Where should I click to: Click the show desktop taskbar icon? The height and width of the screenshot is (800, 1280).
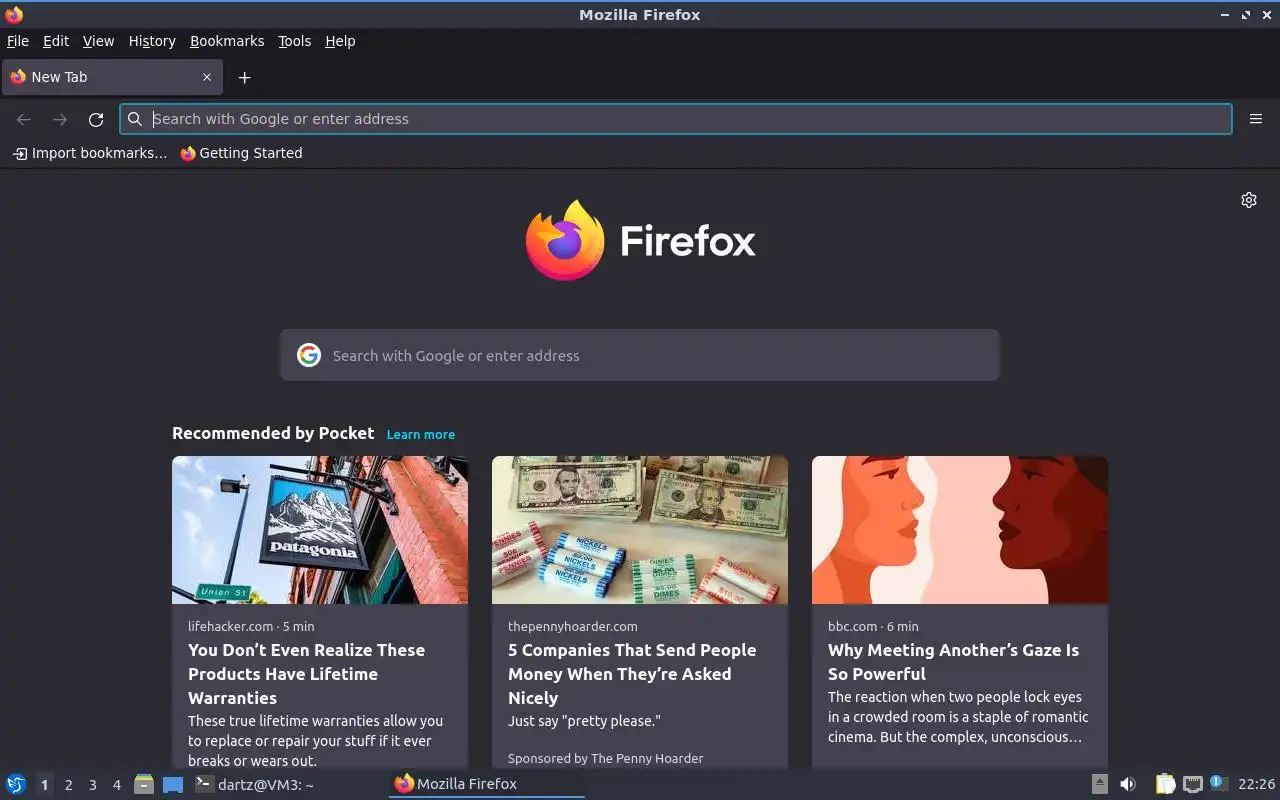(x=173, y=785)
